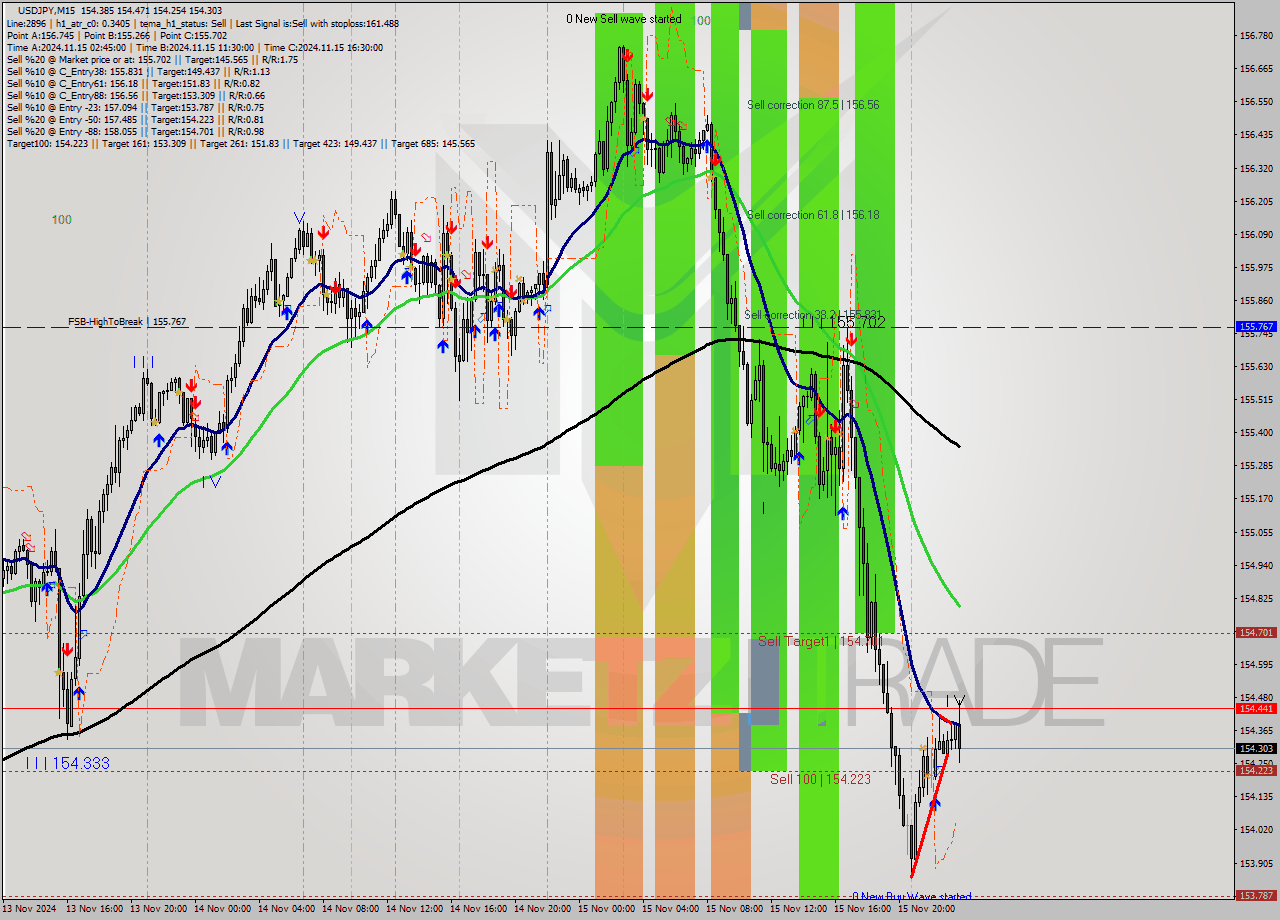
Task: Click the red 154.441 price tag
Action: pyautogui.click(x=1256, y=708)
